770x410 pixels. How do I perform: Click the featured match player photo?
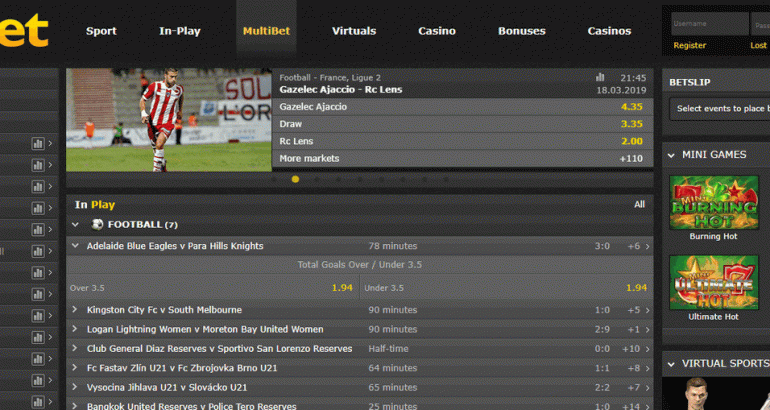click(x=168, y=119)
